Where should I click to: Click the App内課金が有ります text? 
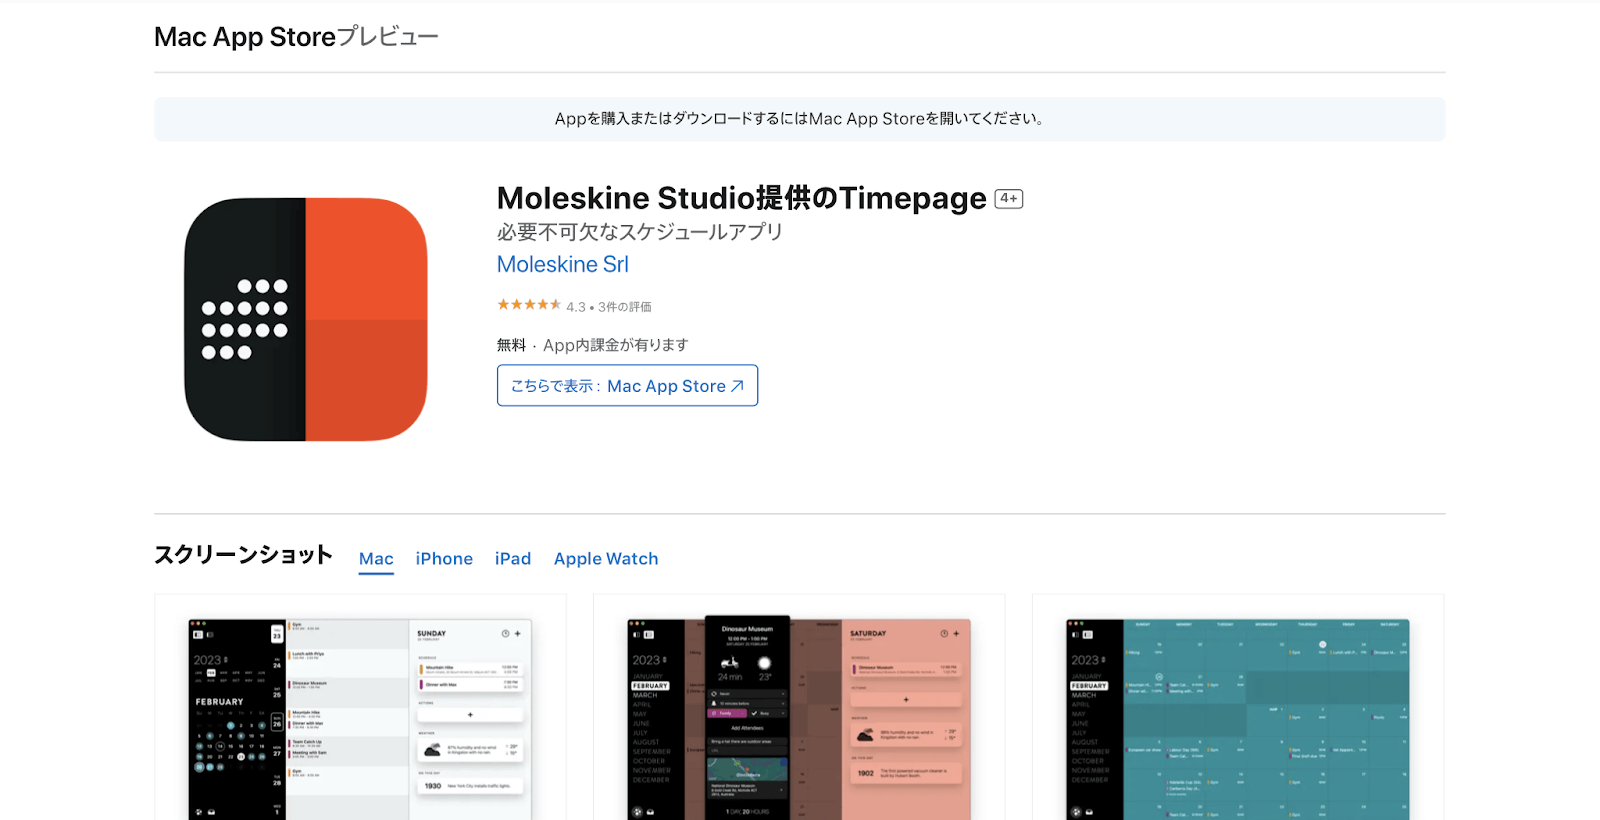point(616,345)
